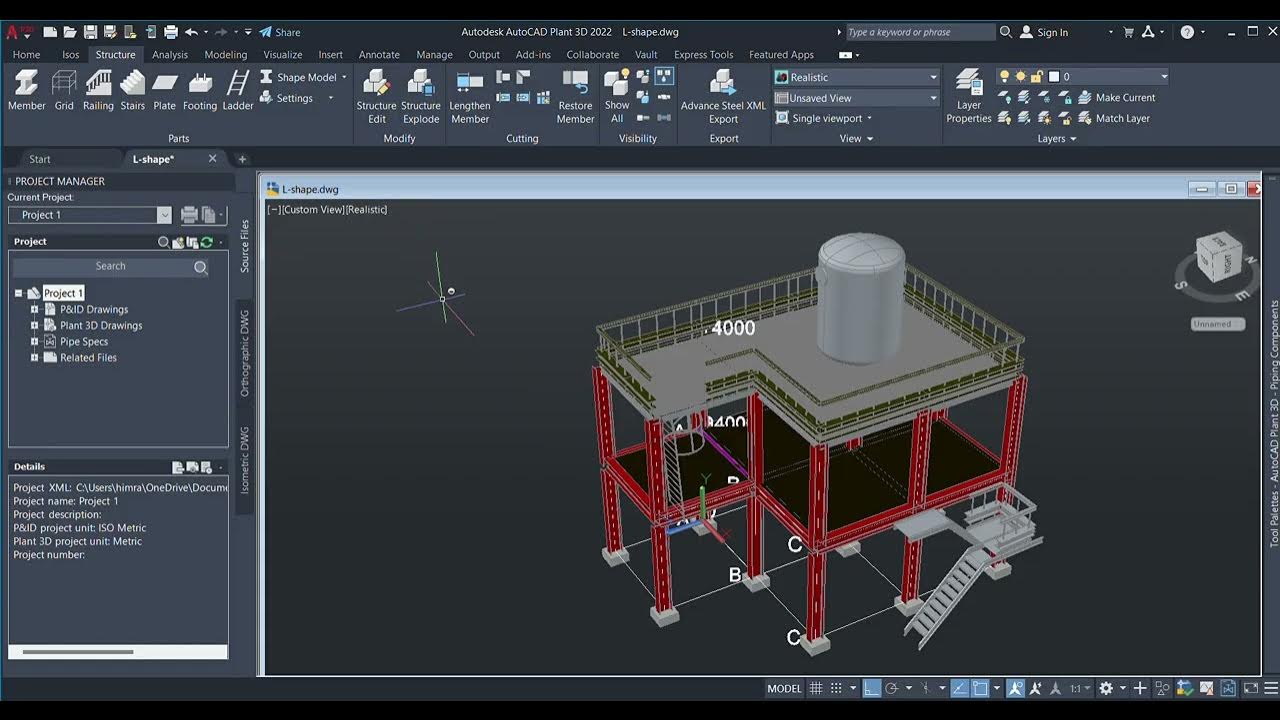The image size is (1280, 720).
Task: Toggle snap mode in the status bar
Action: 837,688
